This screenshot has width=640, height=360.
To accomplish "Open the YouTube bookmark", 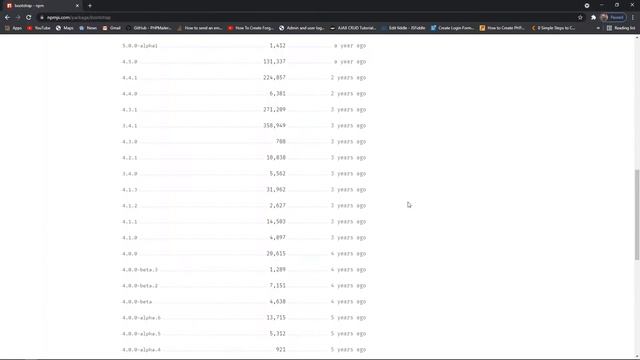I will click(39, 28).
